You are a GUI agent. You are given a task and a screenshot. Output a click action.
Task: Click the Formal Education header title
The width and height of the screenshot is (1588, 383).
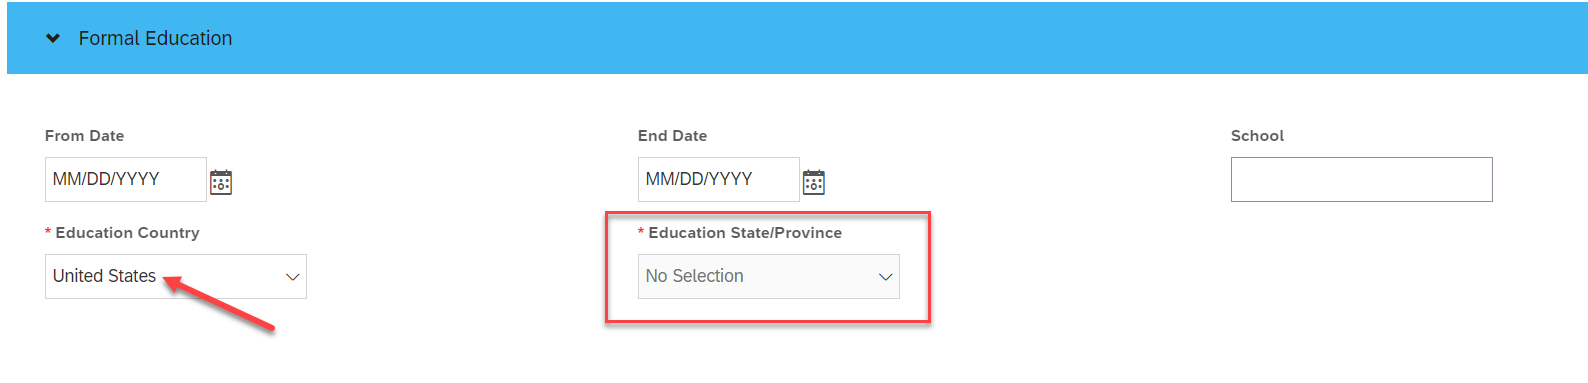coord(155,38)
